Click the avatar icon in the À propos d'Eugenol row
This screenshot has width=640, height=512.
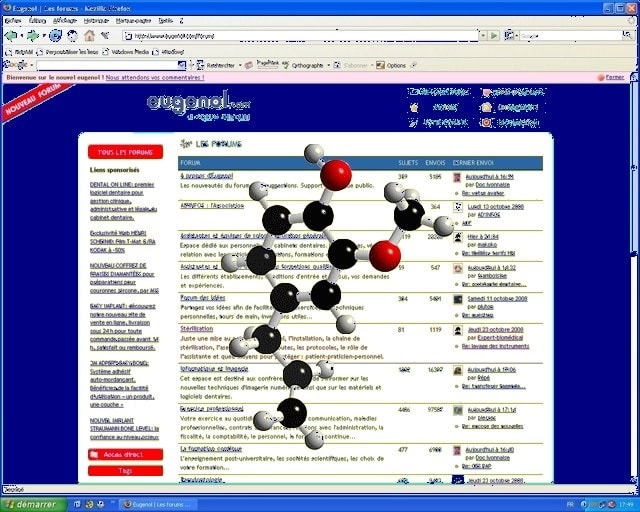tap(457, 178)
